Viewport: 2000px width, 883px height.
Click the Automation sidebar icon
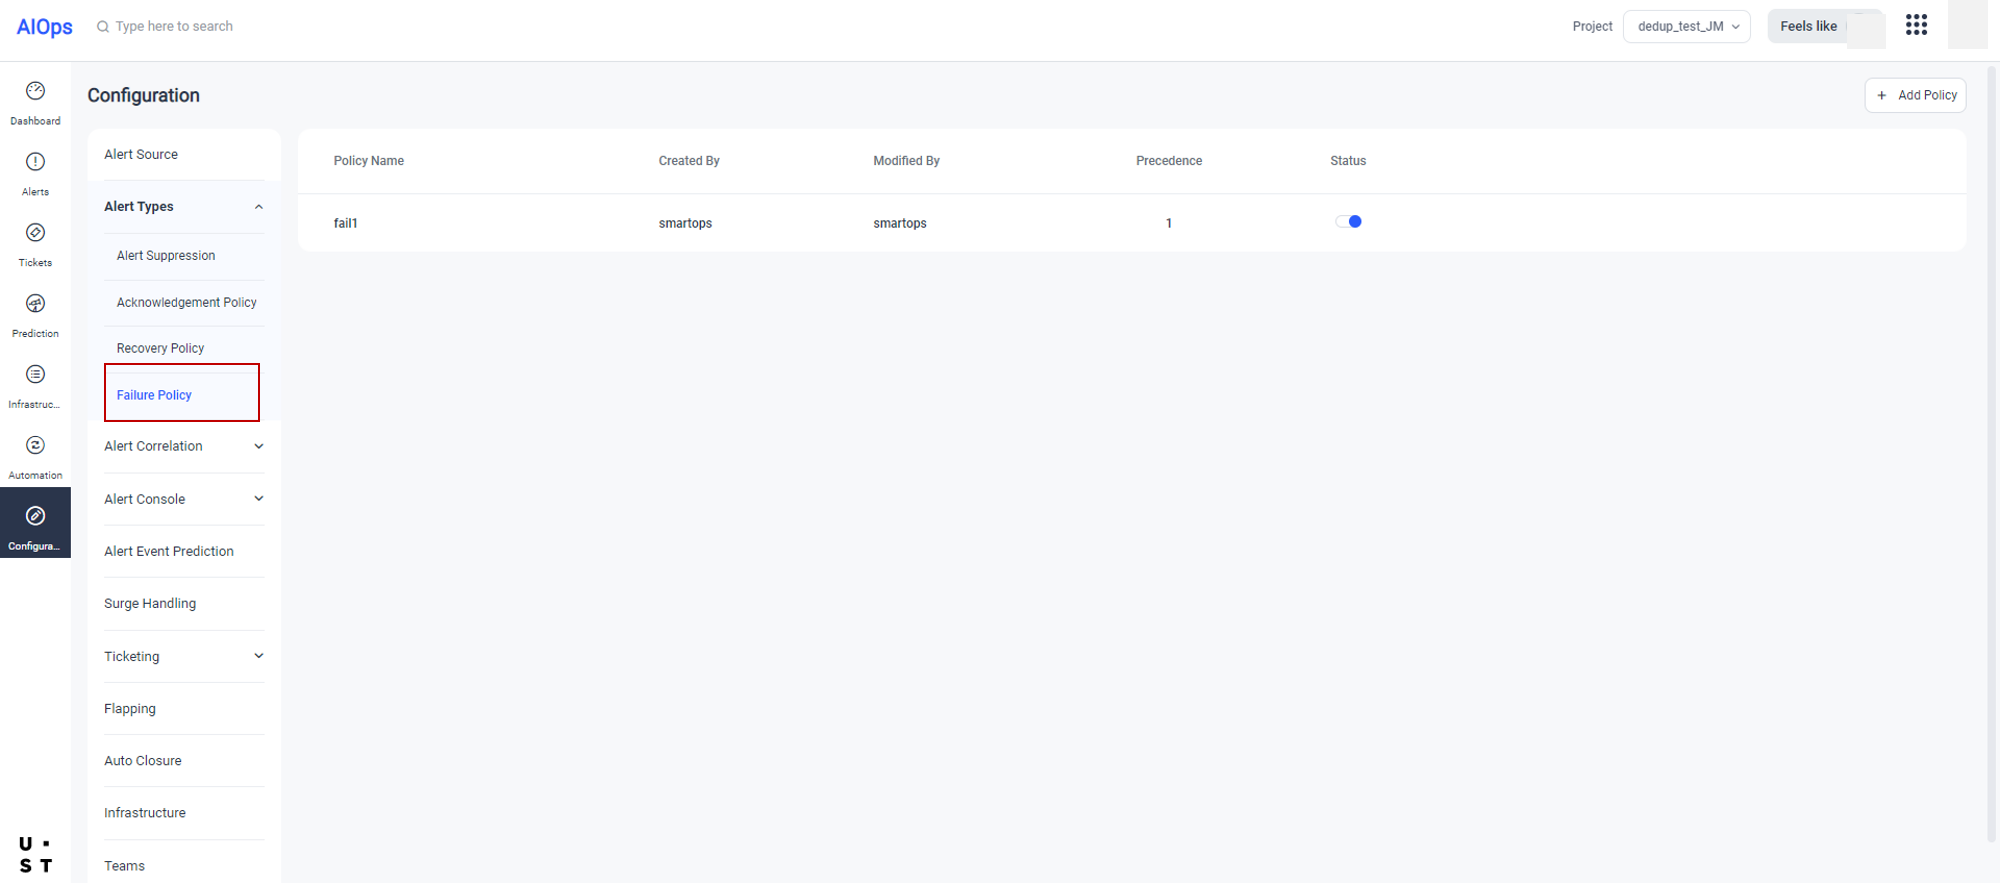[x=35, y=447]
